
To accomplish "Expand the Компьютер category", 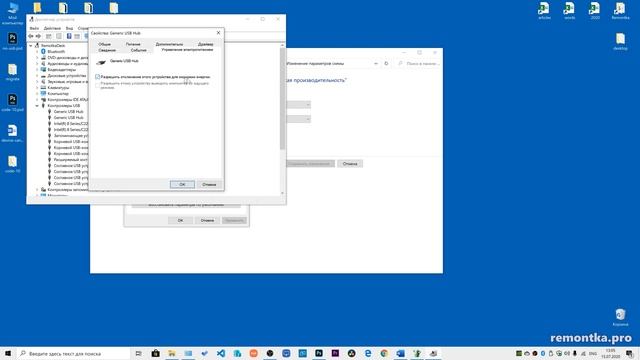I will click(x=37, y=93).
